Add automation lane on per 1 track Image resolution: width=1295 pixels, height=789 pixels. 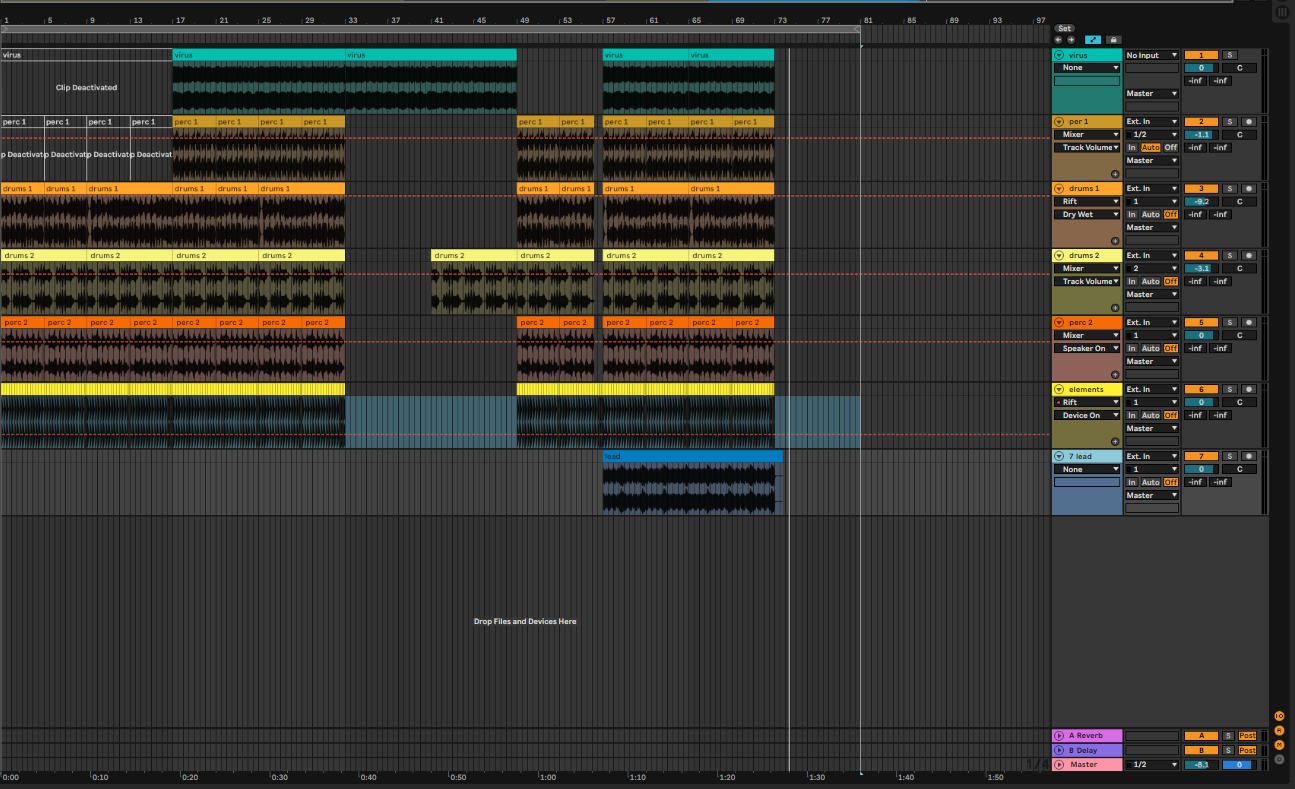[x=1115, y=174]
